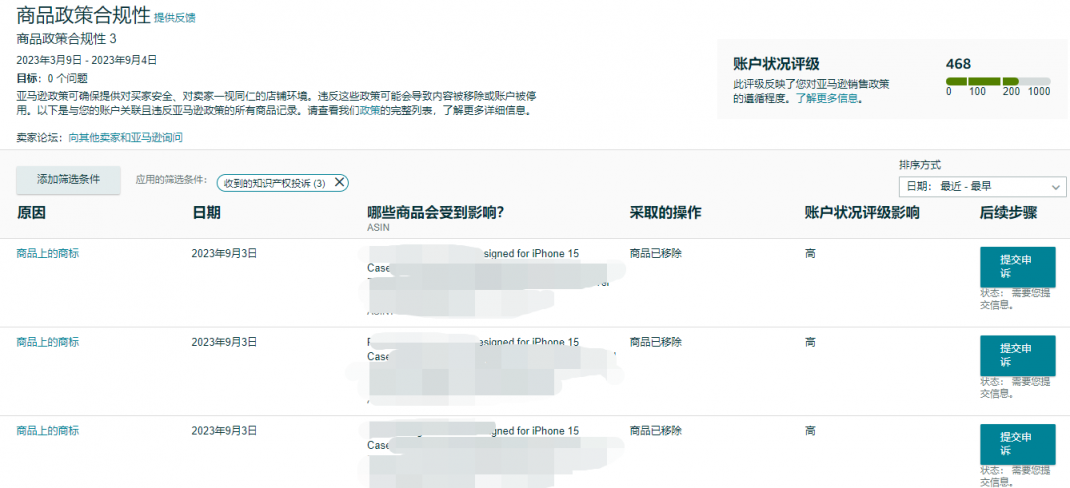Click the 原因 column header
Image resolution: width=1070 pixels, height=488 pixels.
click(x=31, y=213)
